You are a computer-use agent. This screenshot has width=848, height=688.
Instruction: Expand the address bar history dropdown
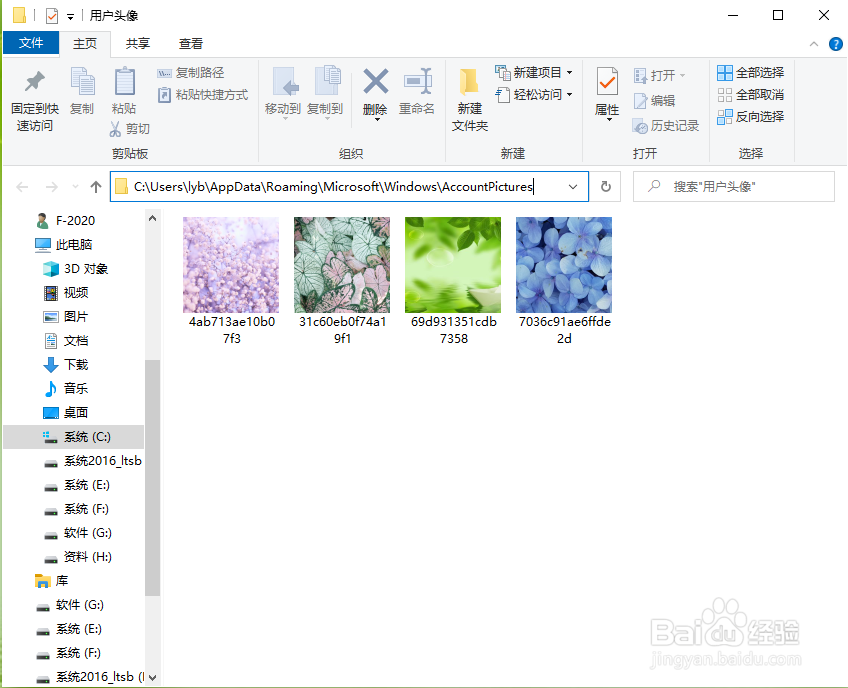pos(573,187)
